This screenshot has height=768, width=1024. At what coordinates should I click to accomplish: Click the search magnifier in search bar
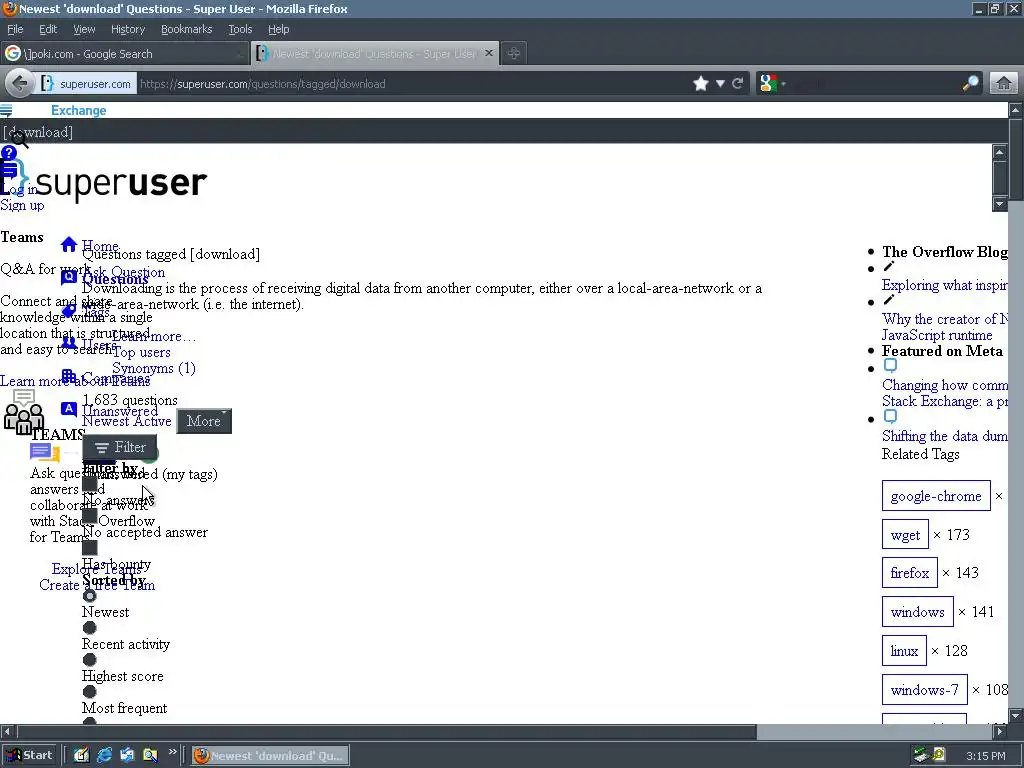(x=970, y=84)
